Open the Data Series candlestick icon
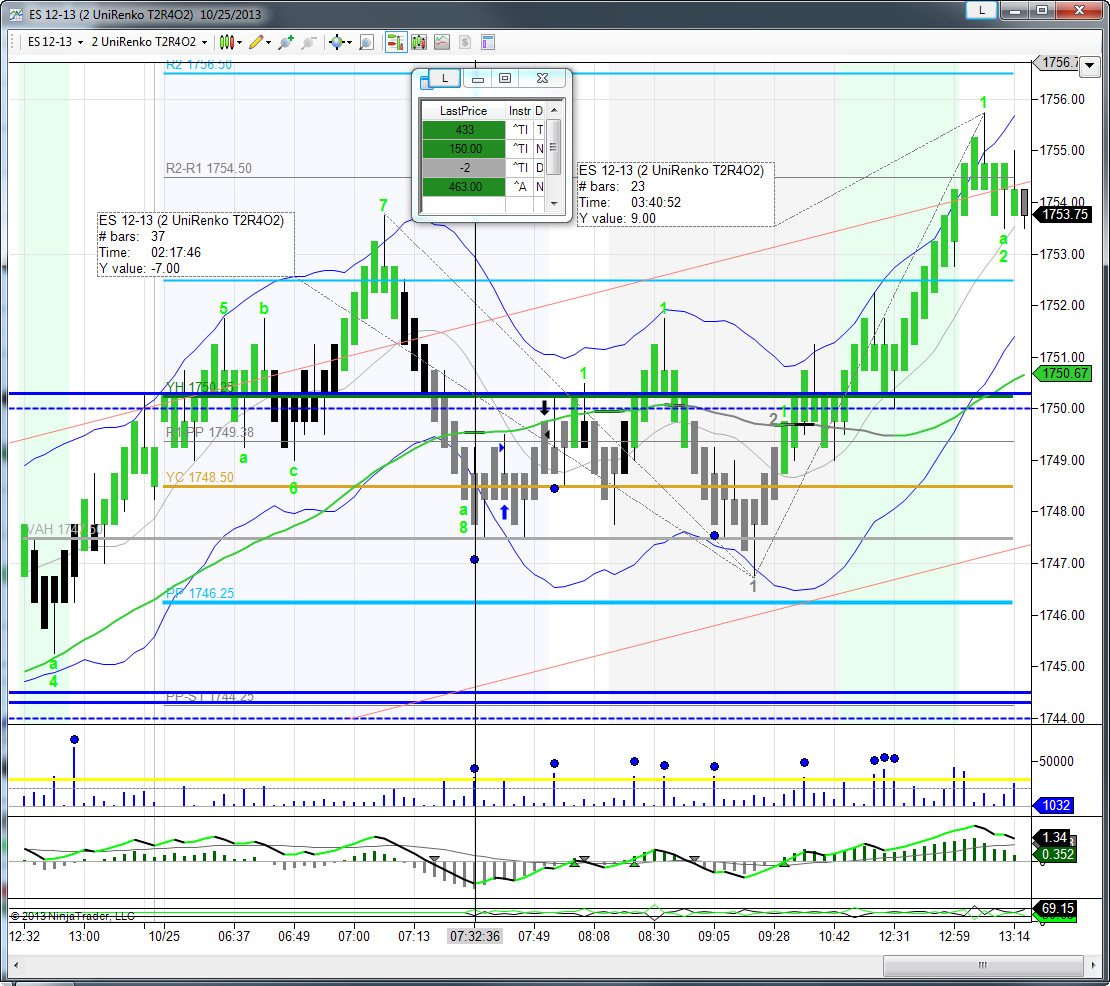 [419, 42]
